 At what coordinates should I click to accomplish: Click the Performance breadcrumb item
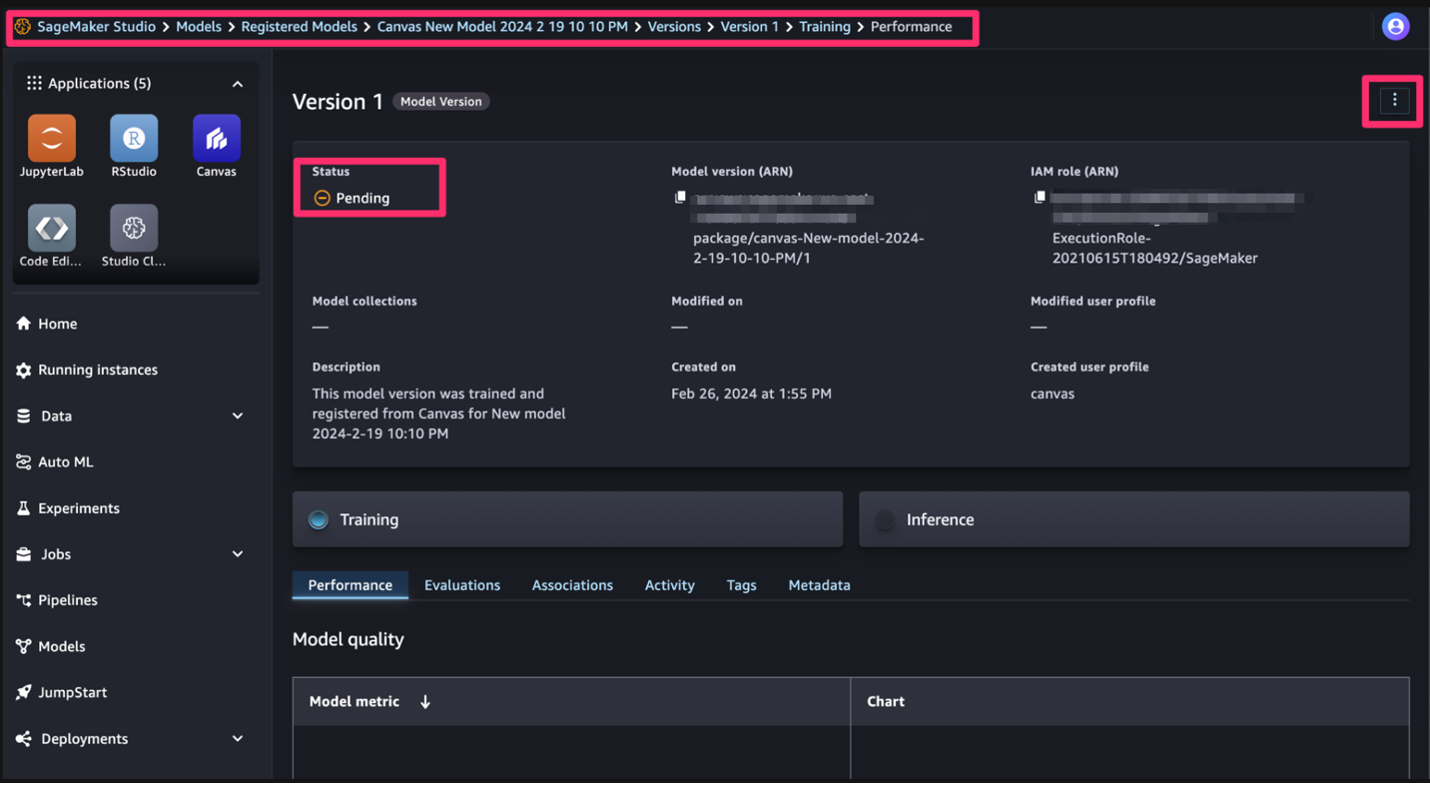[x=911, y=27]
